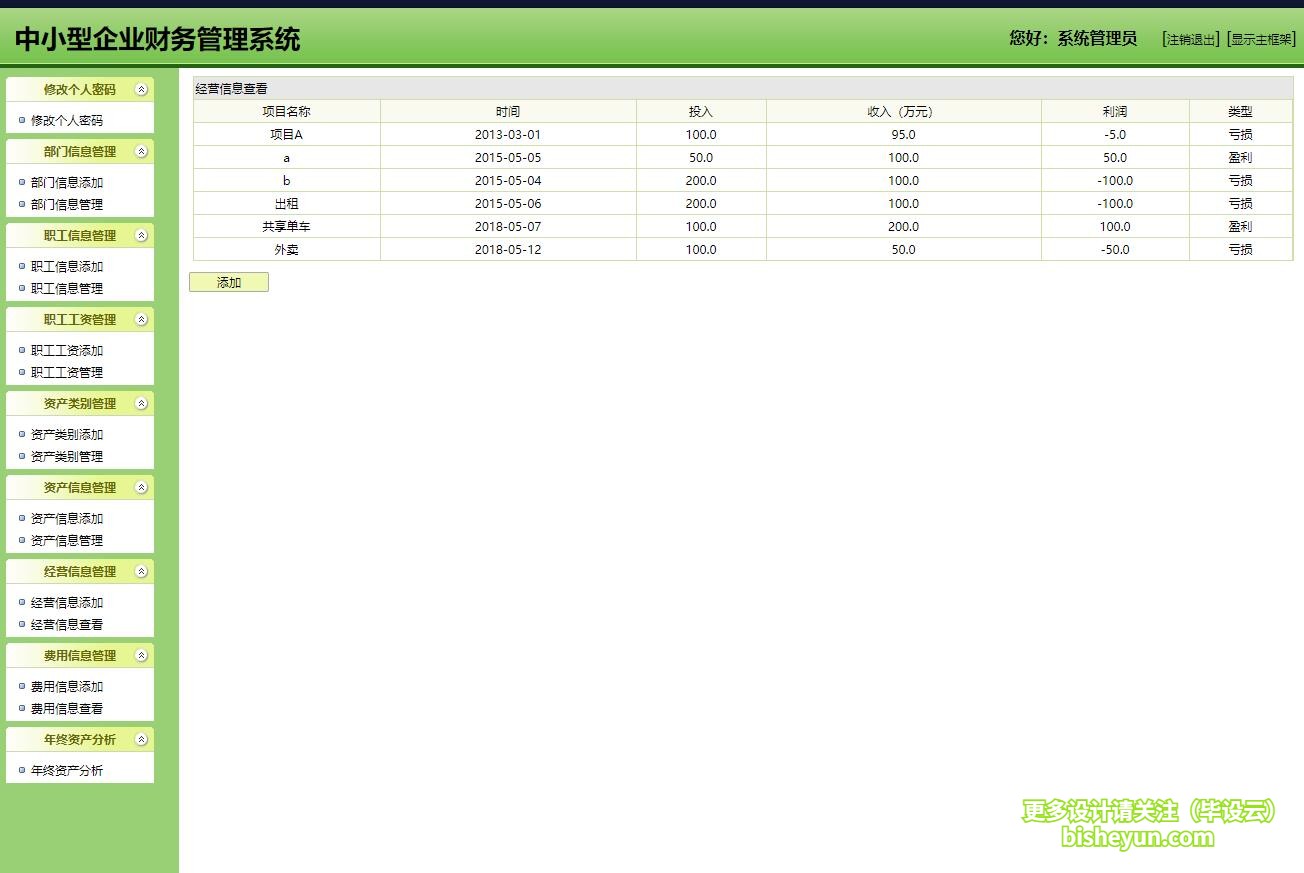Go to 资产信息添加
Viewport: 1304px width, 873px height.
point(67,519)
